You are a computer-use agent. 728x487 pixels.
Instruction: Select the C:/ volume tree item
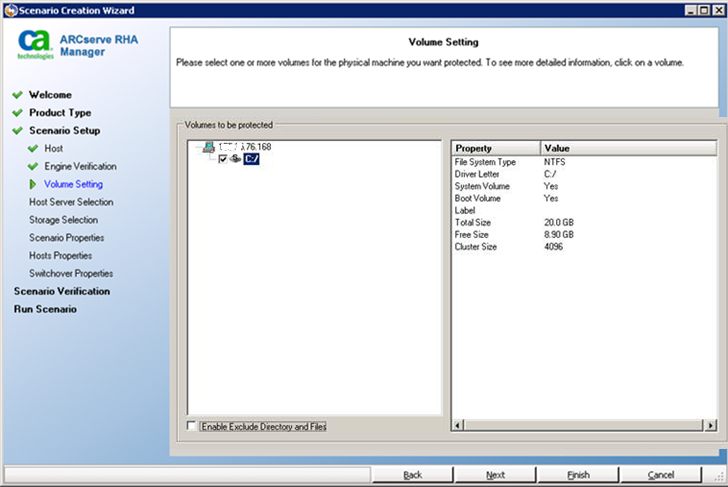(252, 159)
